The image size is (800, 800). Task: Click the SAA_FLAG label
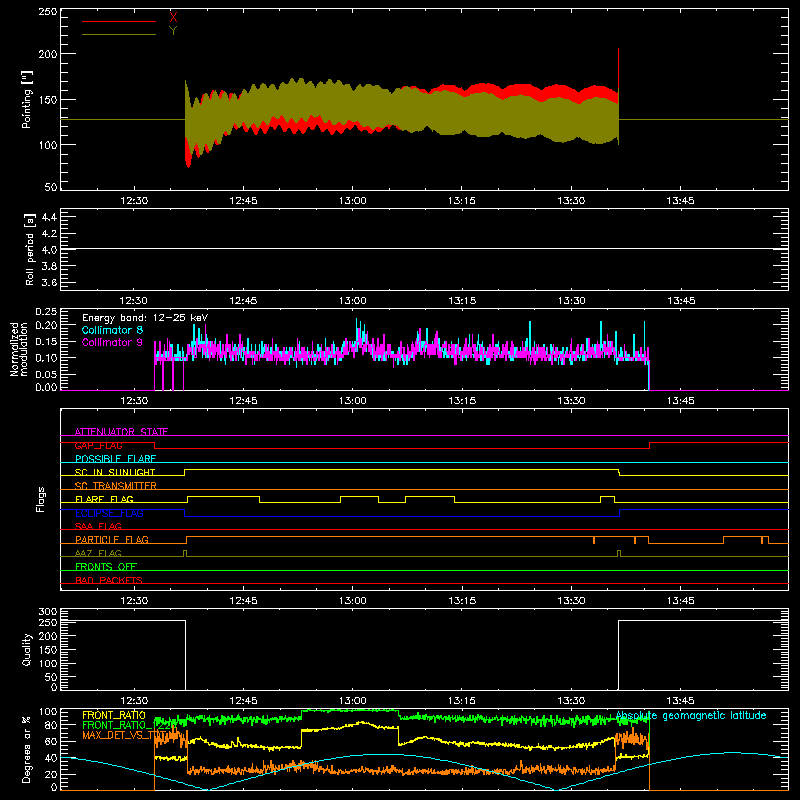pyautogui.click(x=98, y=526)
